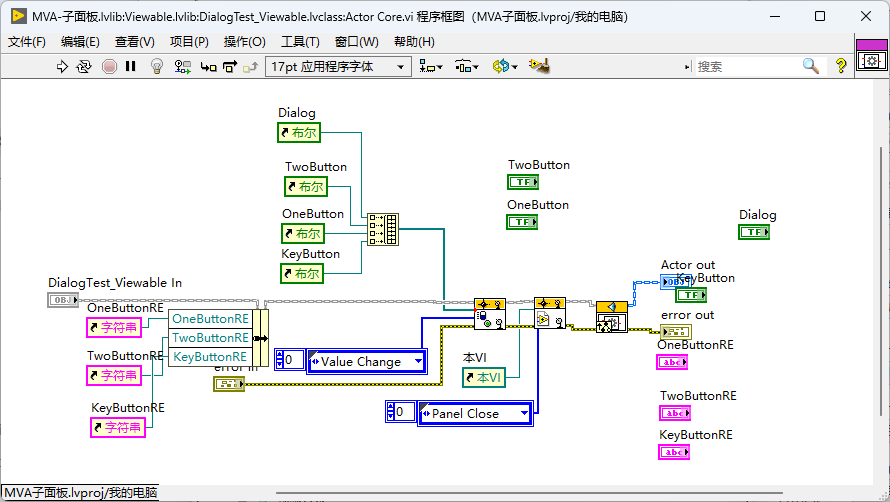
Task: Open the Reorder dropdown
Action: [x=505, y=66]
